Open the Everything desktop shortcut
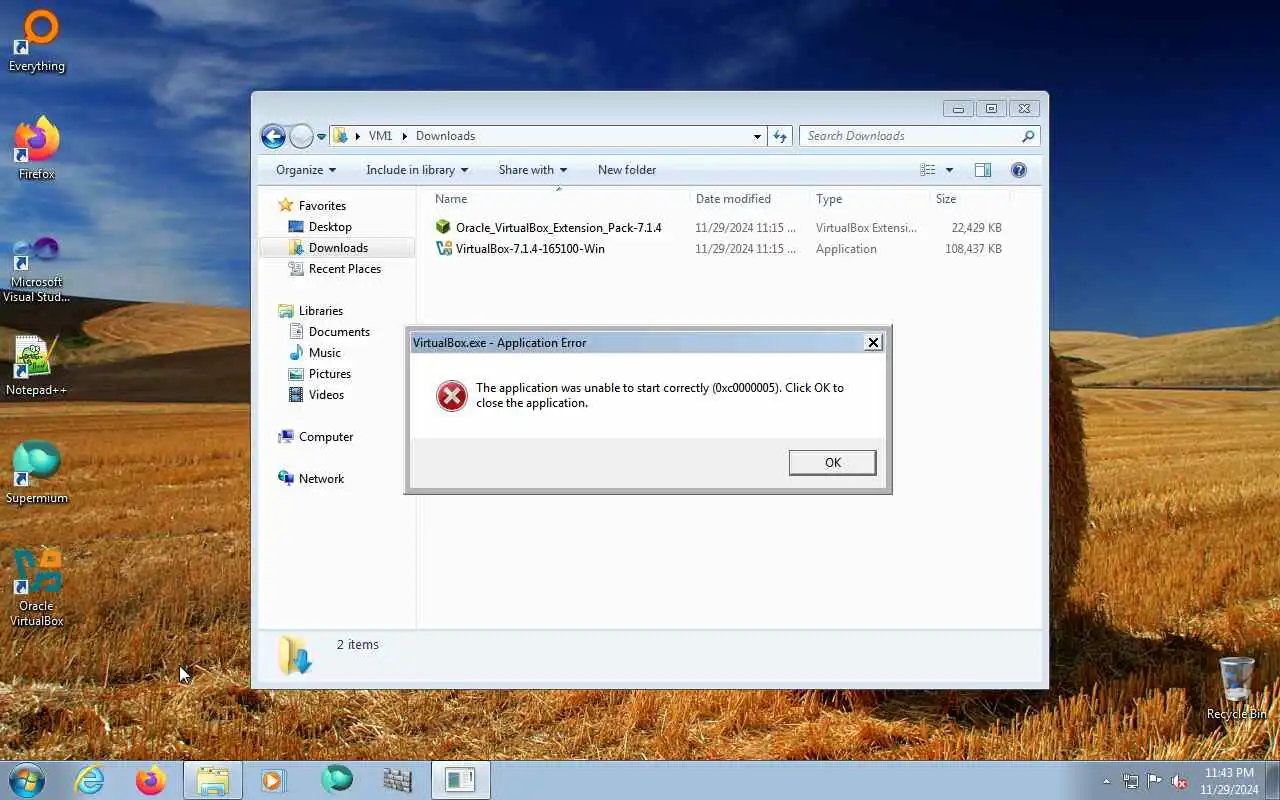This screenshot has height=800, width=1280. [x=37, y=42]
